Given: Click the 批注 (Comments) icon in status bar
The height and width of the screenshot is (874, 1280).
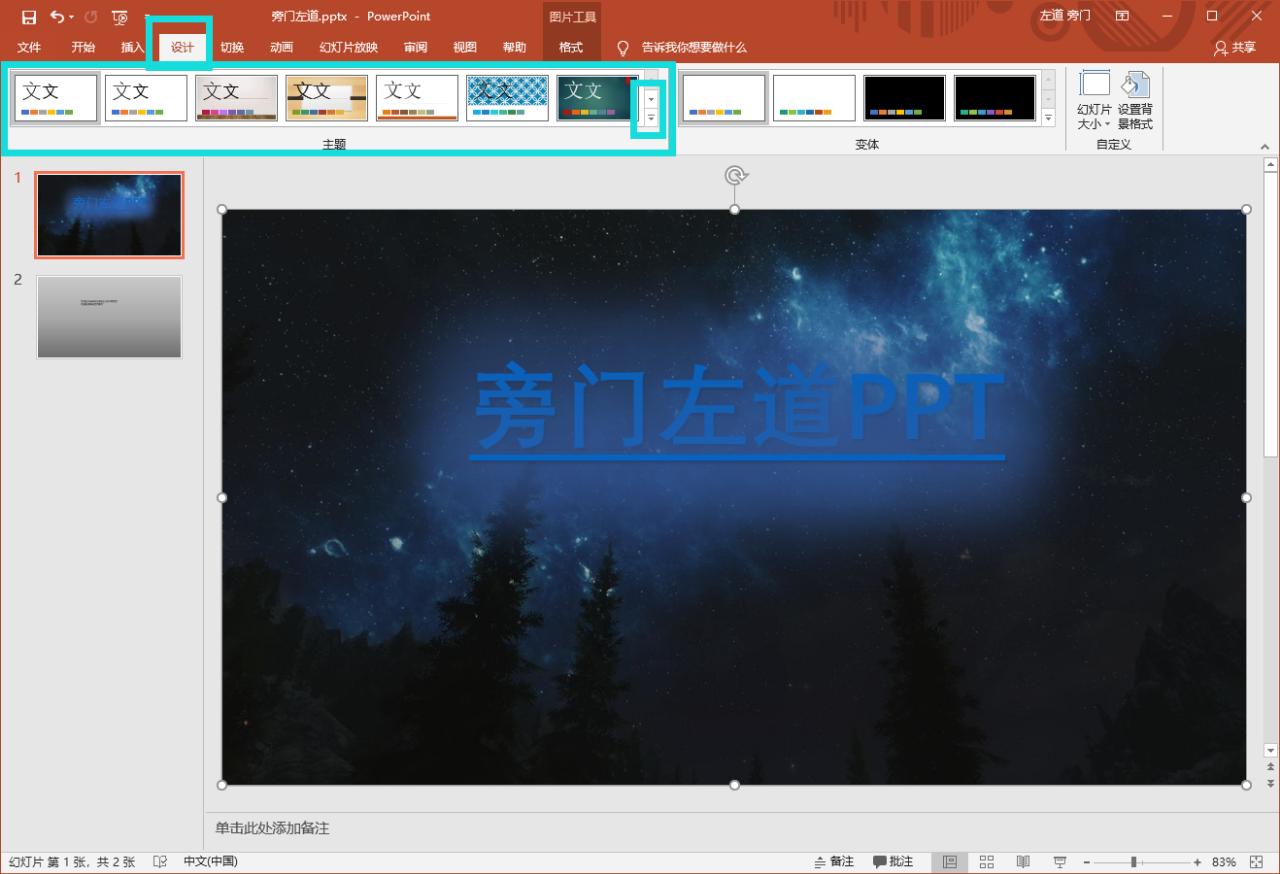Looking at the screenshot, I should (x=895, y=861).
